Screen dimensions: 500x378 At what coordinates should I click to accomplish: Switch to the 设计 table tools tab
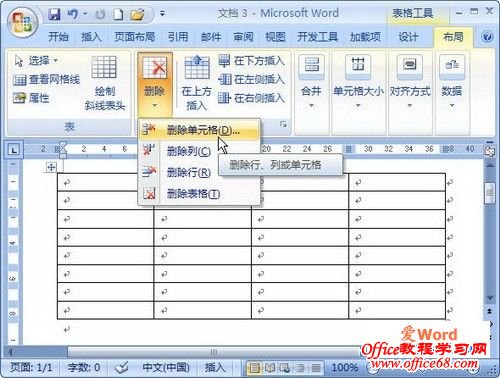[x=408, y=37]
